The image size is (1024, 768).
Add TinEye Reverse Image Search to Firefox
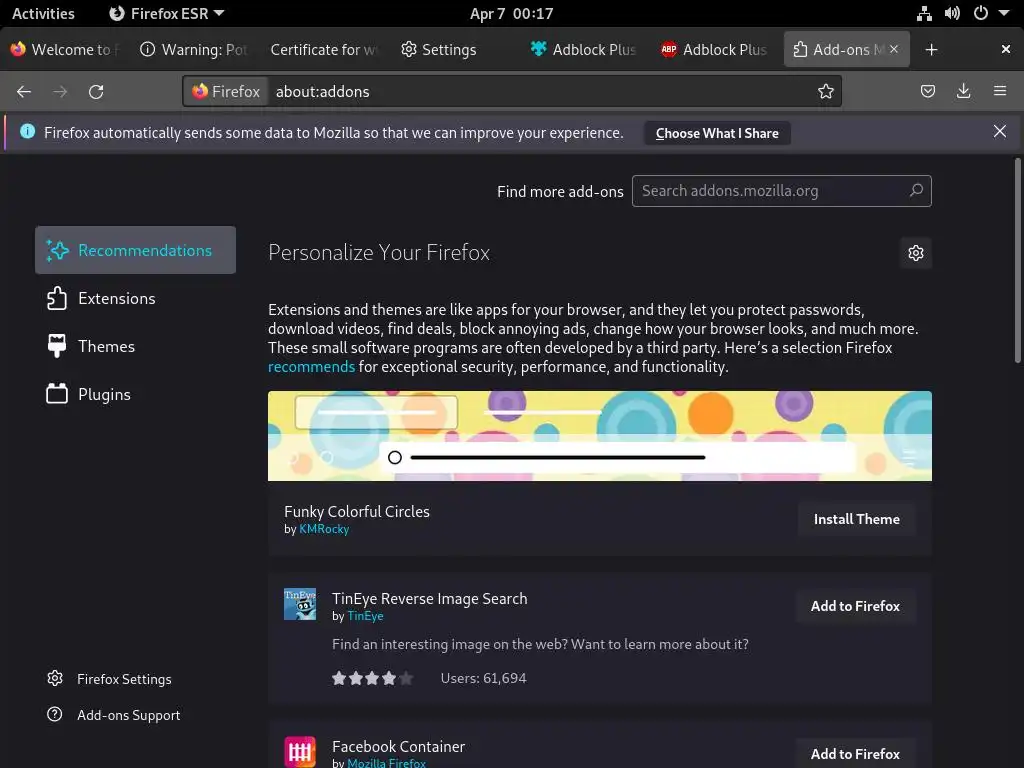(855, 606)
